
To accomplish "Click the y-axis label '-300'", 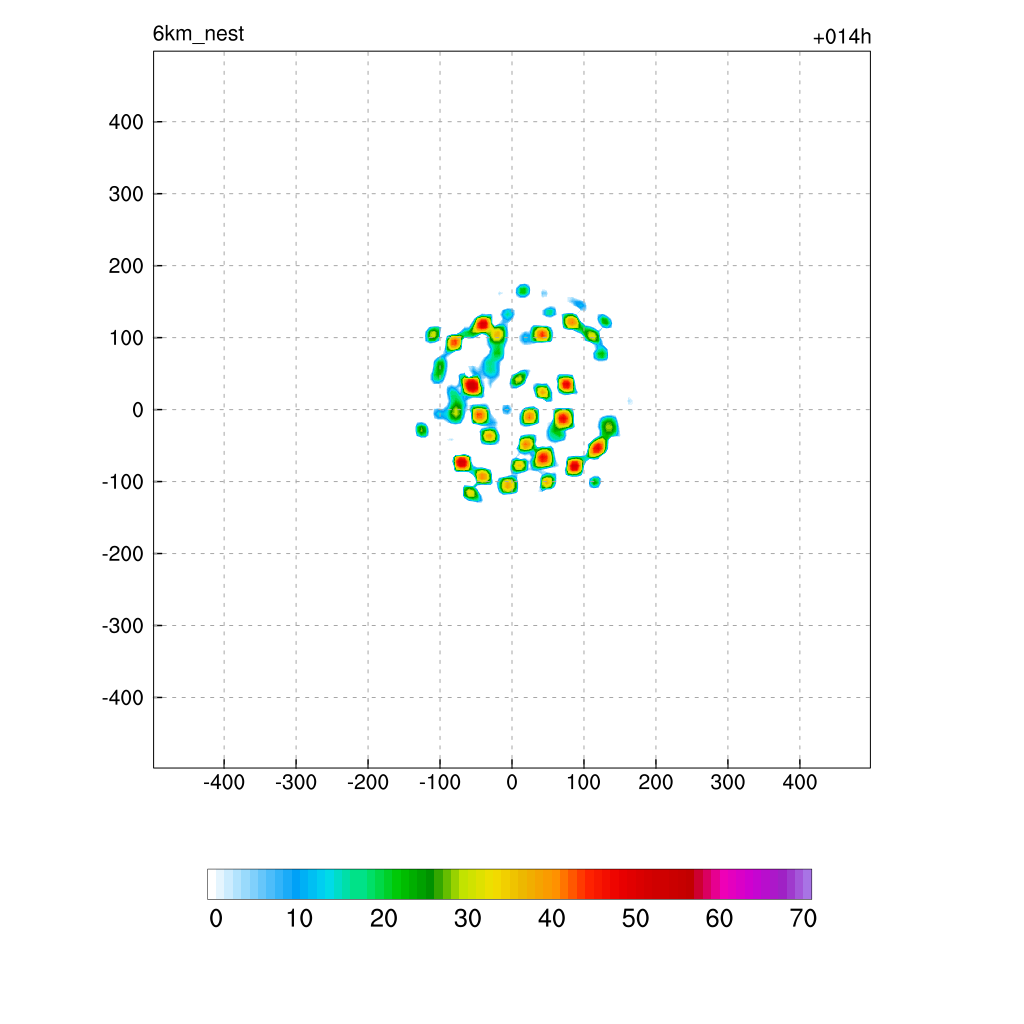I will (x=123, y=626).
